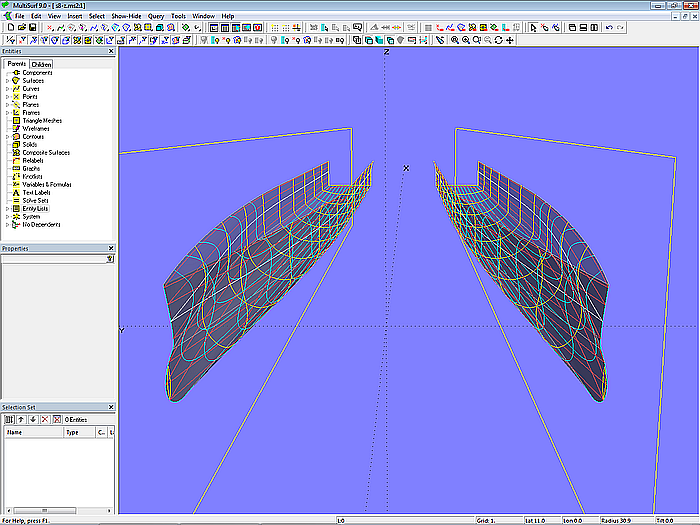Switch to the Children tab

coord(42,64)
